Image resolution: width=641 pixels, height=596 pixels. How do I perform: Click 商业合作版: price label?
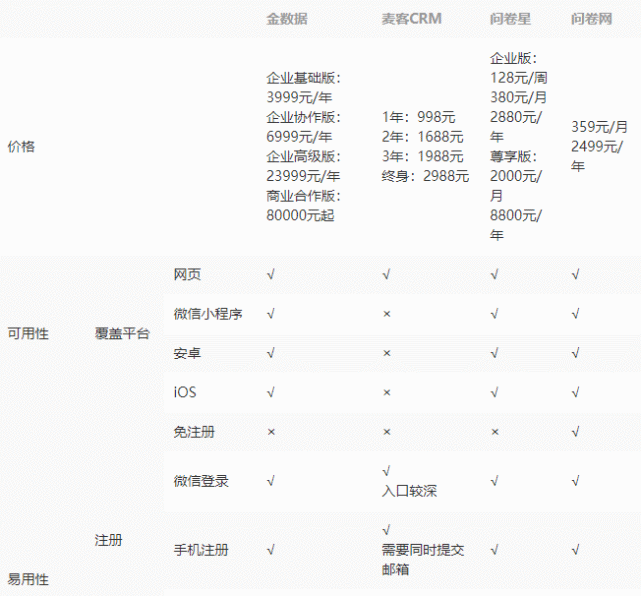click(x=303, y=195)
